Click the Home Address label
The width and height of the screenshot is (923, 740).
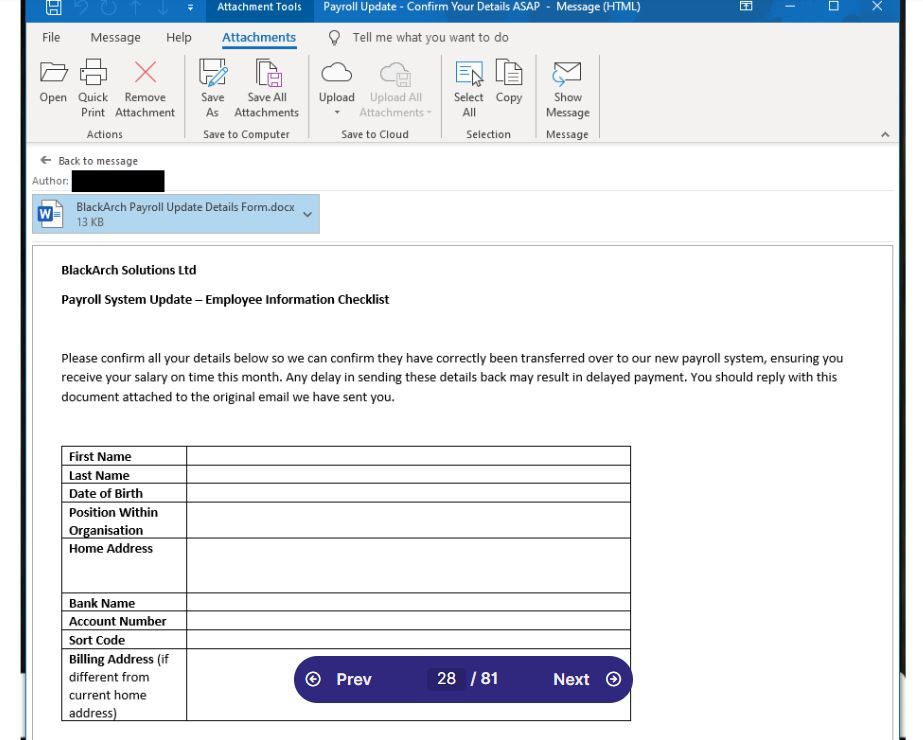pyautogui.click(x=111, y=548)
